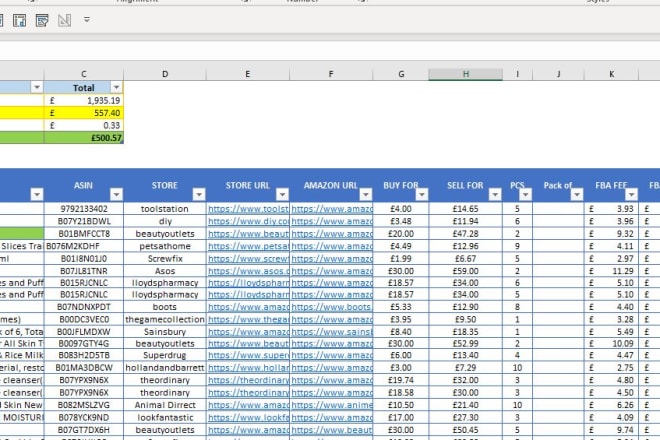This screenshot has width=660, height=440.
Task: Open the superdrug store URL link
Action: click(248, 355)
